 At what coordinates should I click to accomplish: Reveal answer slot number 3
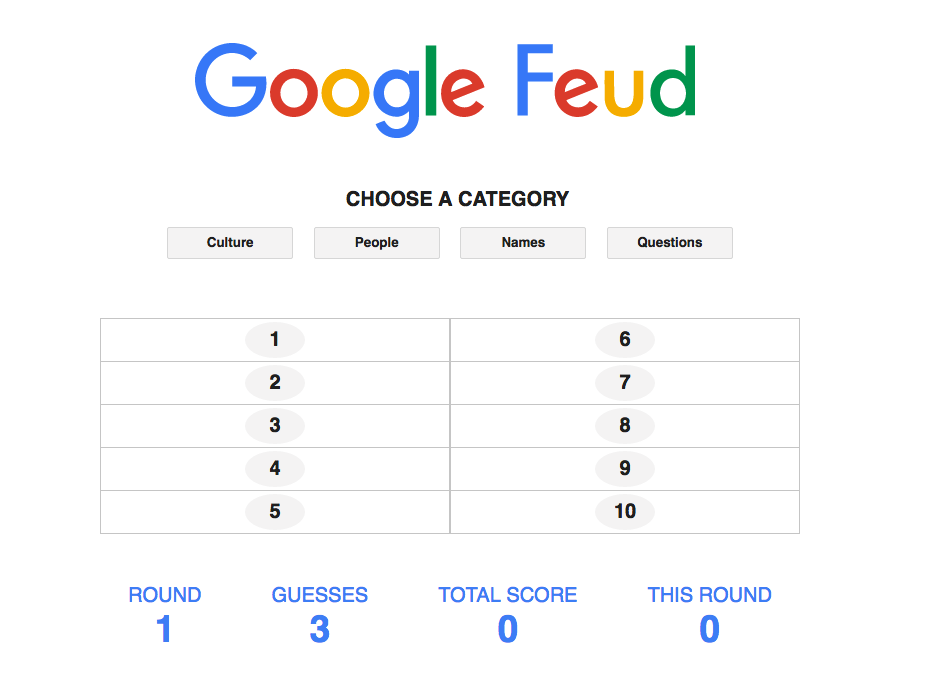(x=274, y=425)
